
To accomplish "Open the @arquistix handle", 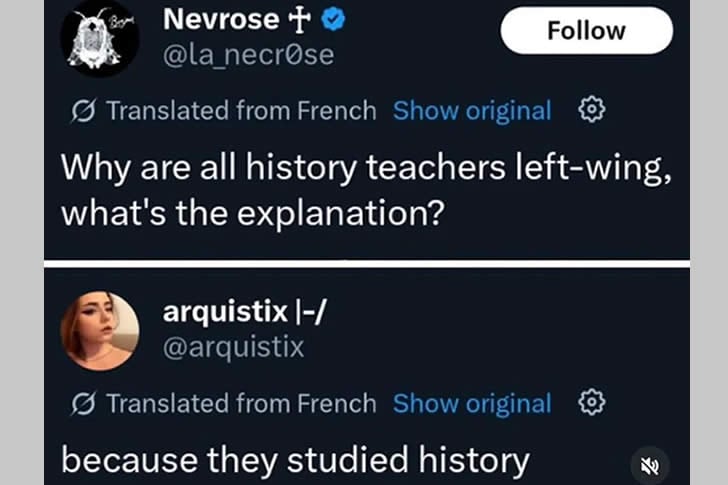I will pos(233,347).
